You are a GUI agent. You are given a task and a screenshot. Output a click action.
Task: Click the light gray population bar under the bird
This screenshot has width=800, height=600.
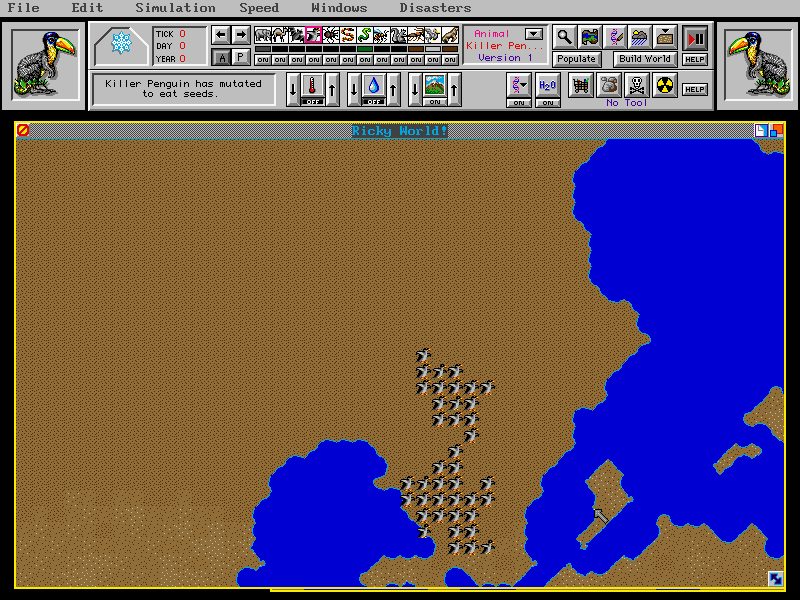[x=433, y=49]
